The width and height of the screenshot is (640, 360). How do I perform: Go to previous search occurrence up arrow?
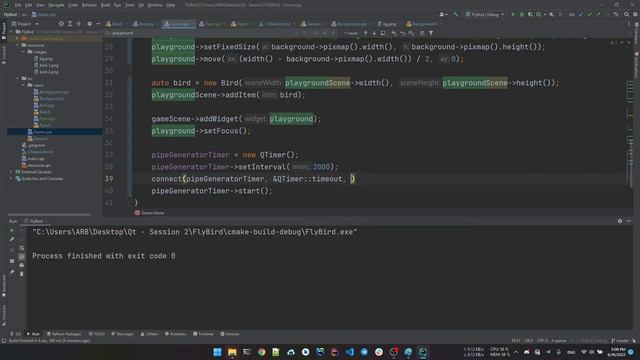365,33
